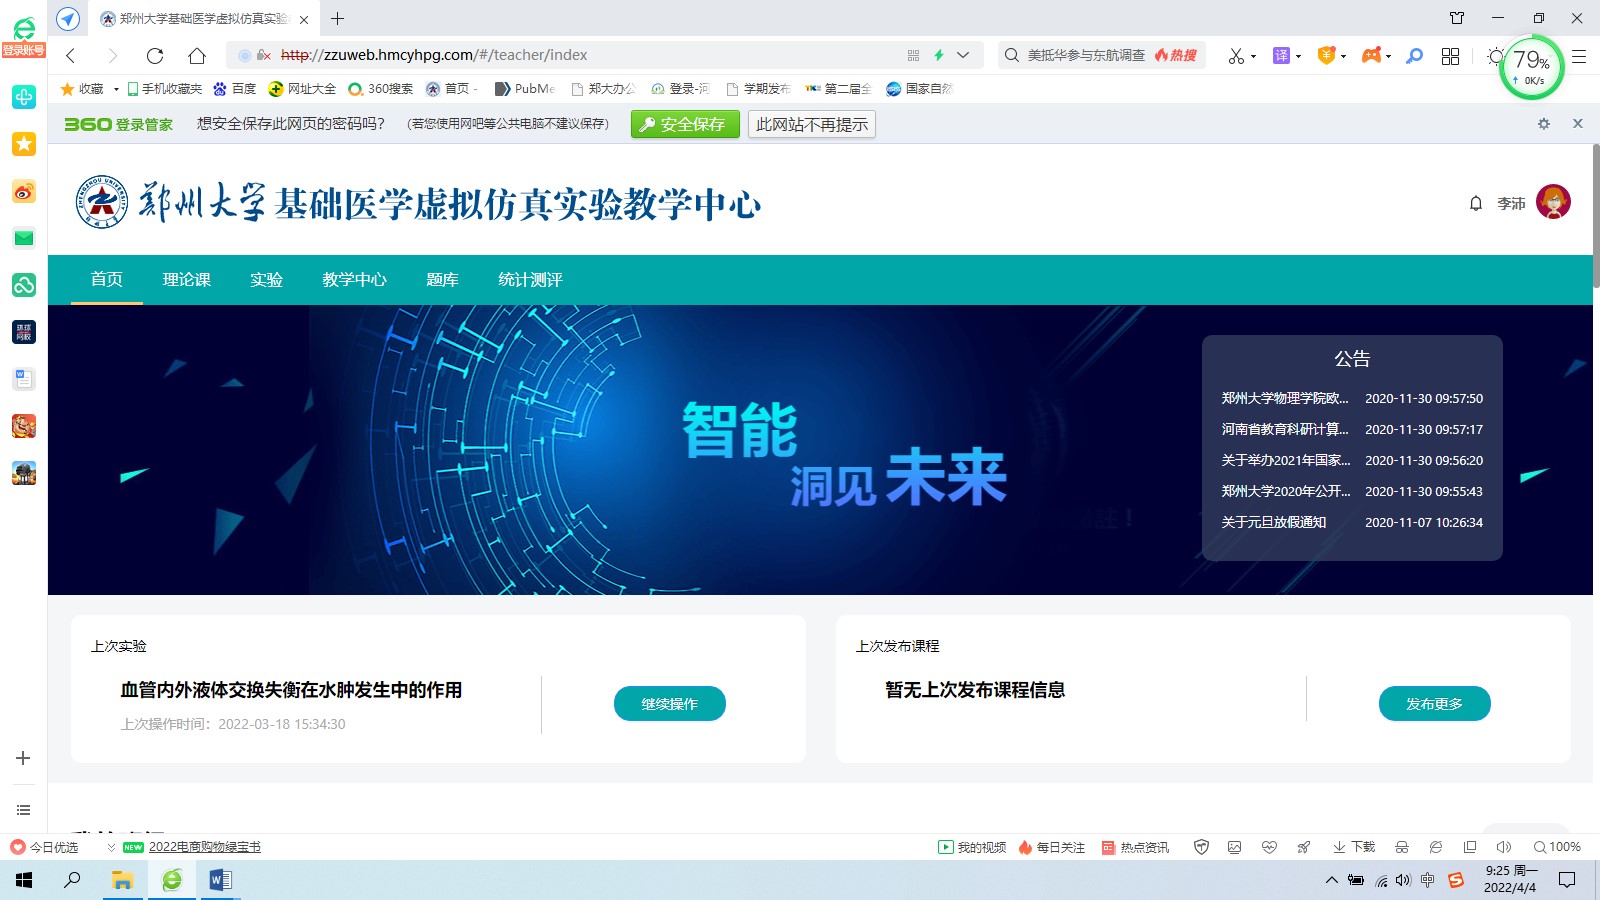Screen dimensions: 1600x900
Task: Select the 题库 navigation tab
Action: (x=442, y=279)
